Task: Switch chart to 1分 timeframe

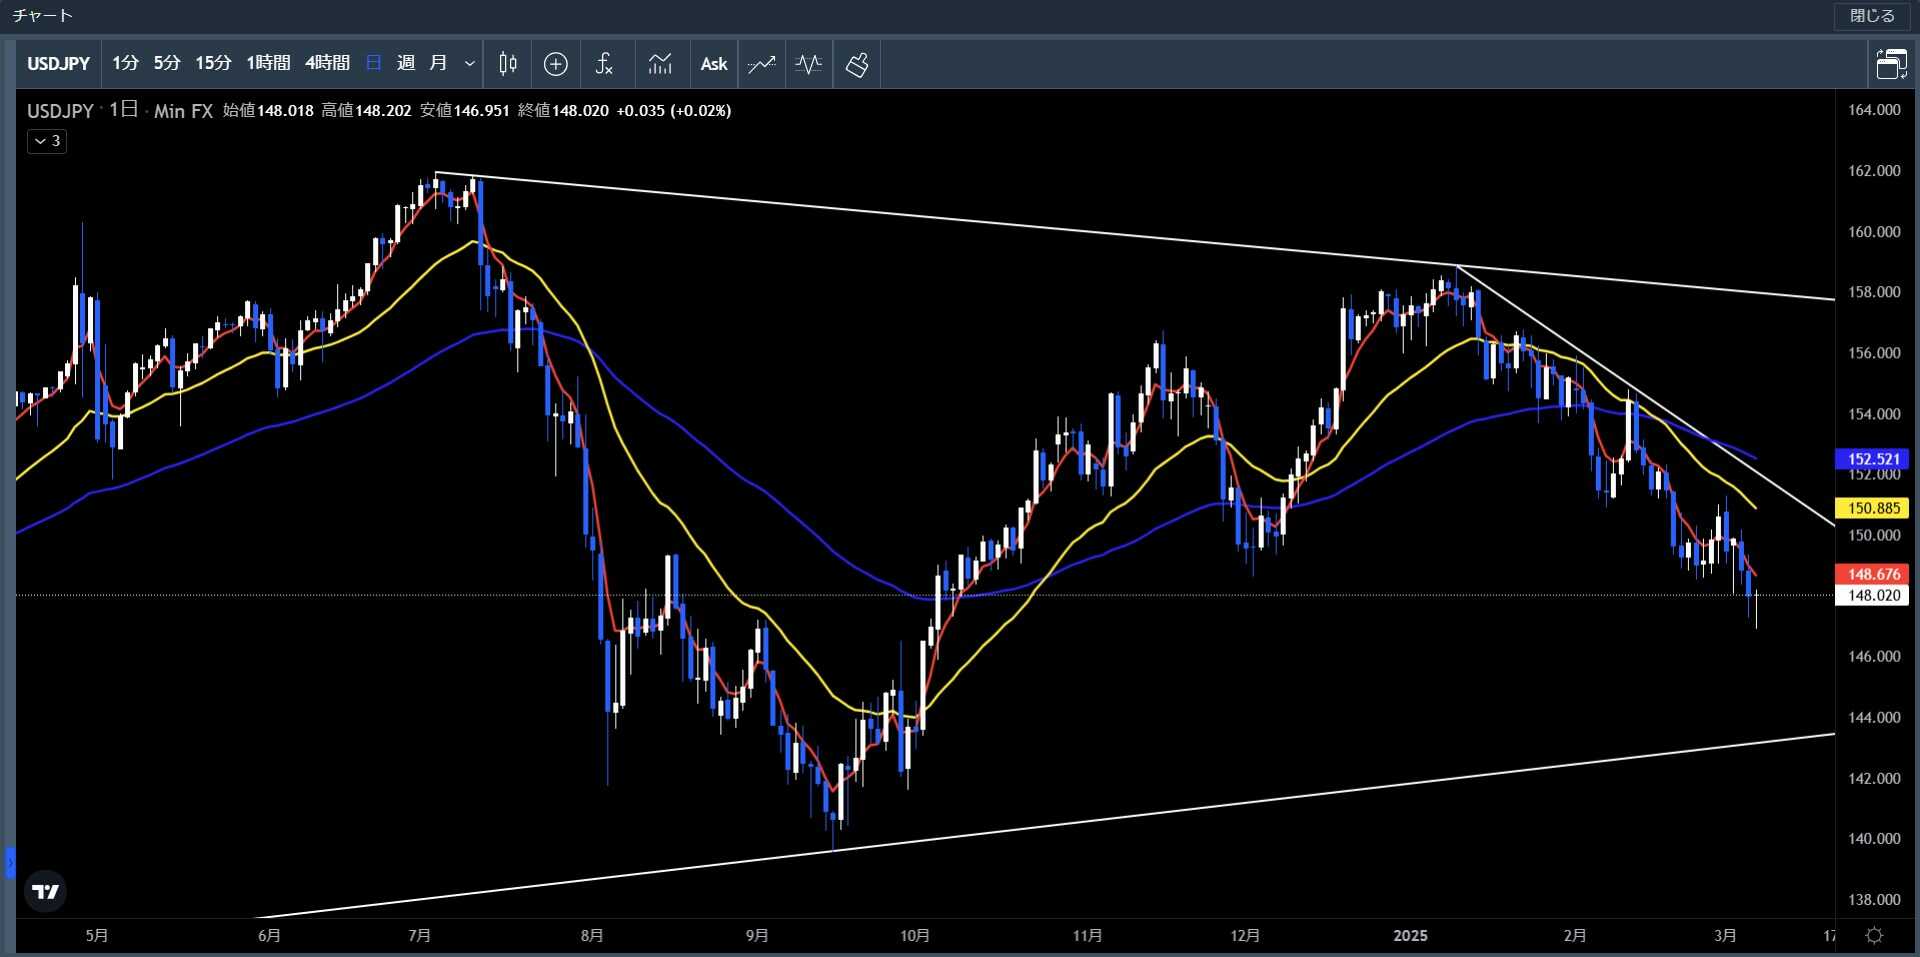Action: [125, 64]
